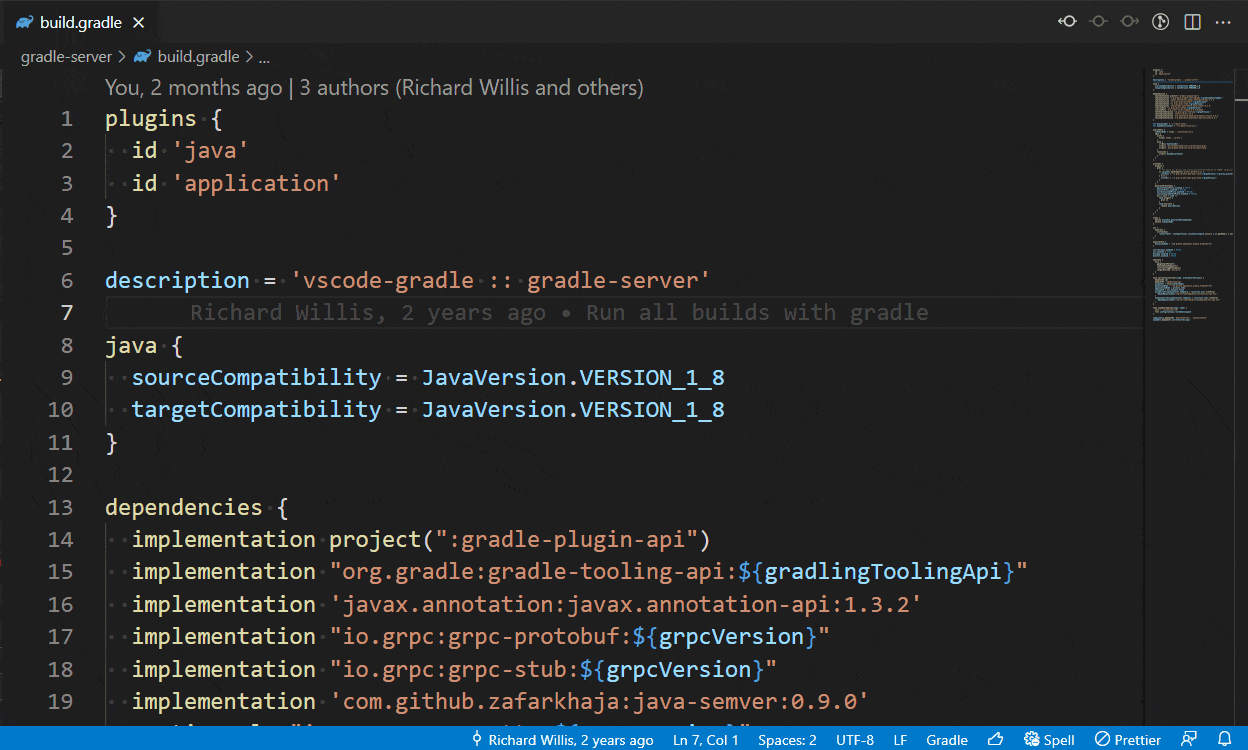Expand the breadcrumb ellipsis symbol

point(265,57)
